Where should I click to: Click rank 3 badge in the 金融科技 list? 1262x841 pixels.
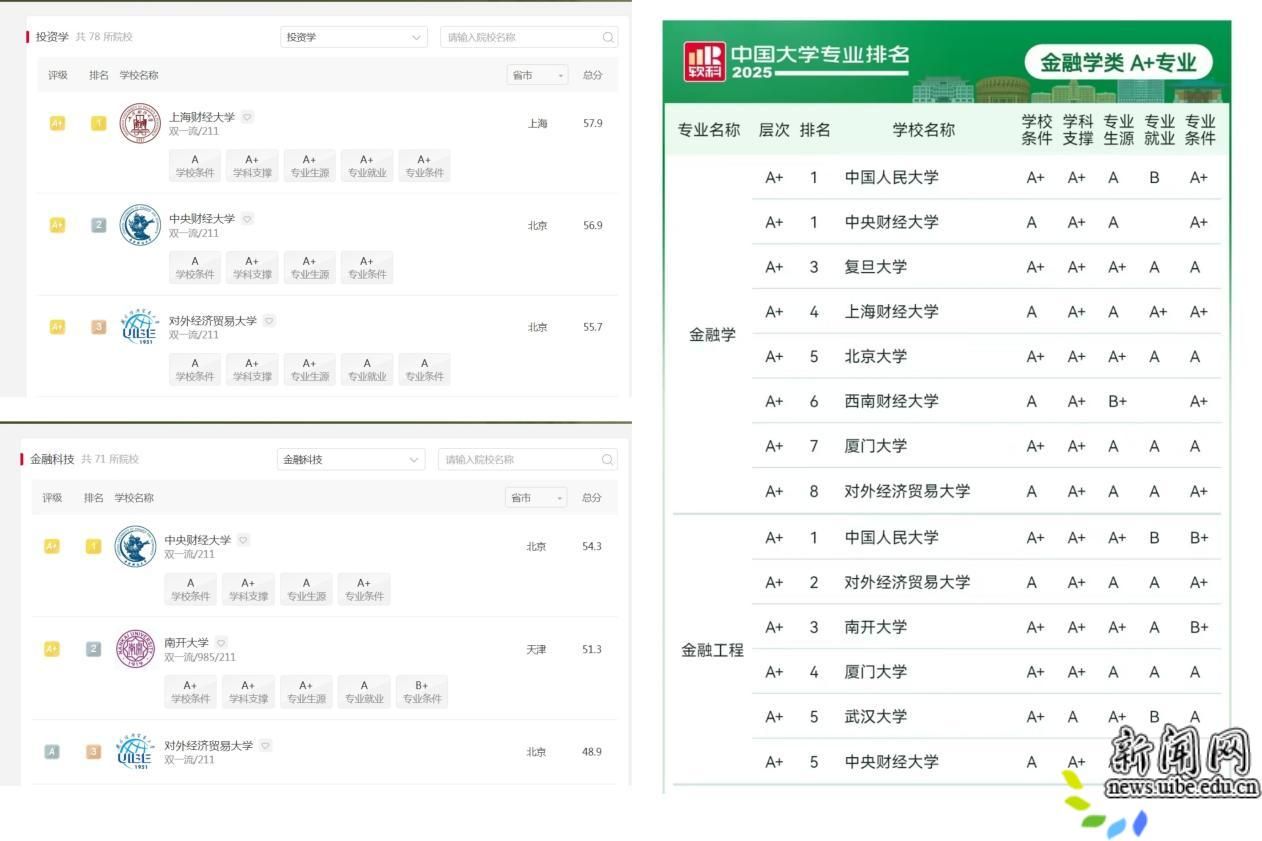[x=93, y=751]
